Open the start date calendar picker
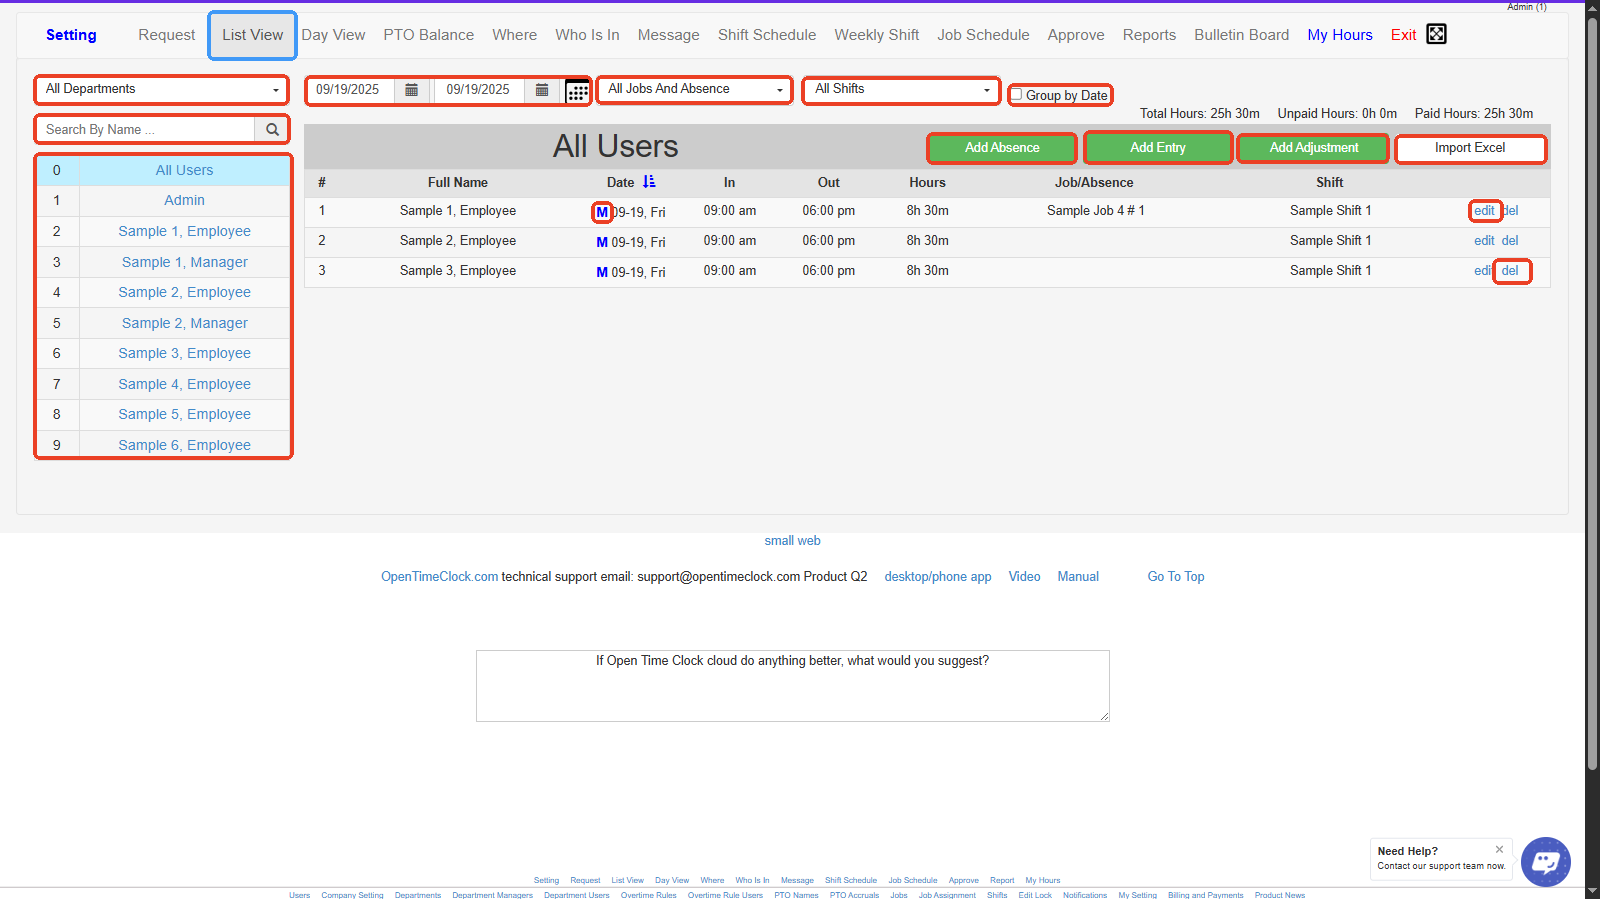The image size is (1600, 899). pyautogui.click(x=411, y=90)
